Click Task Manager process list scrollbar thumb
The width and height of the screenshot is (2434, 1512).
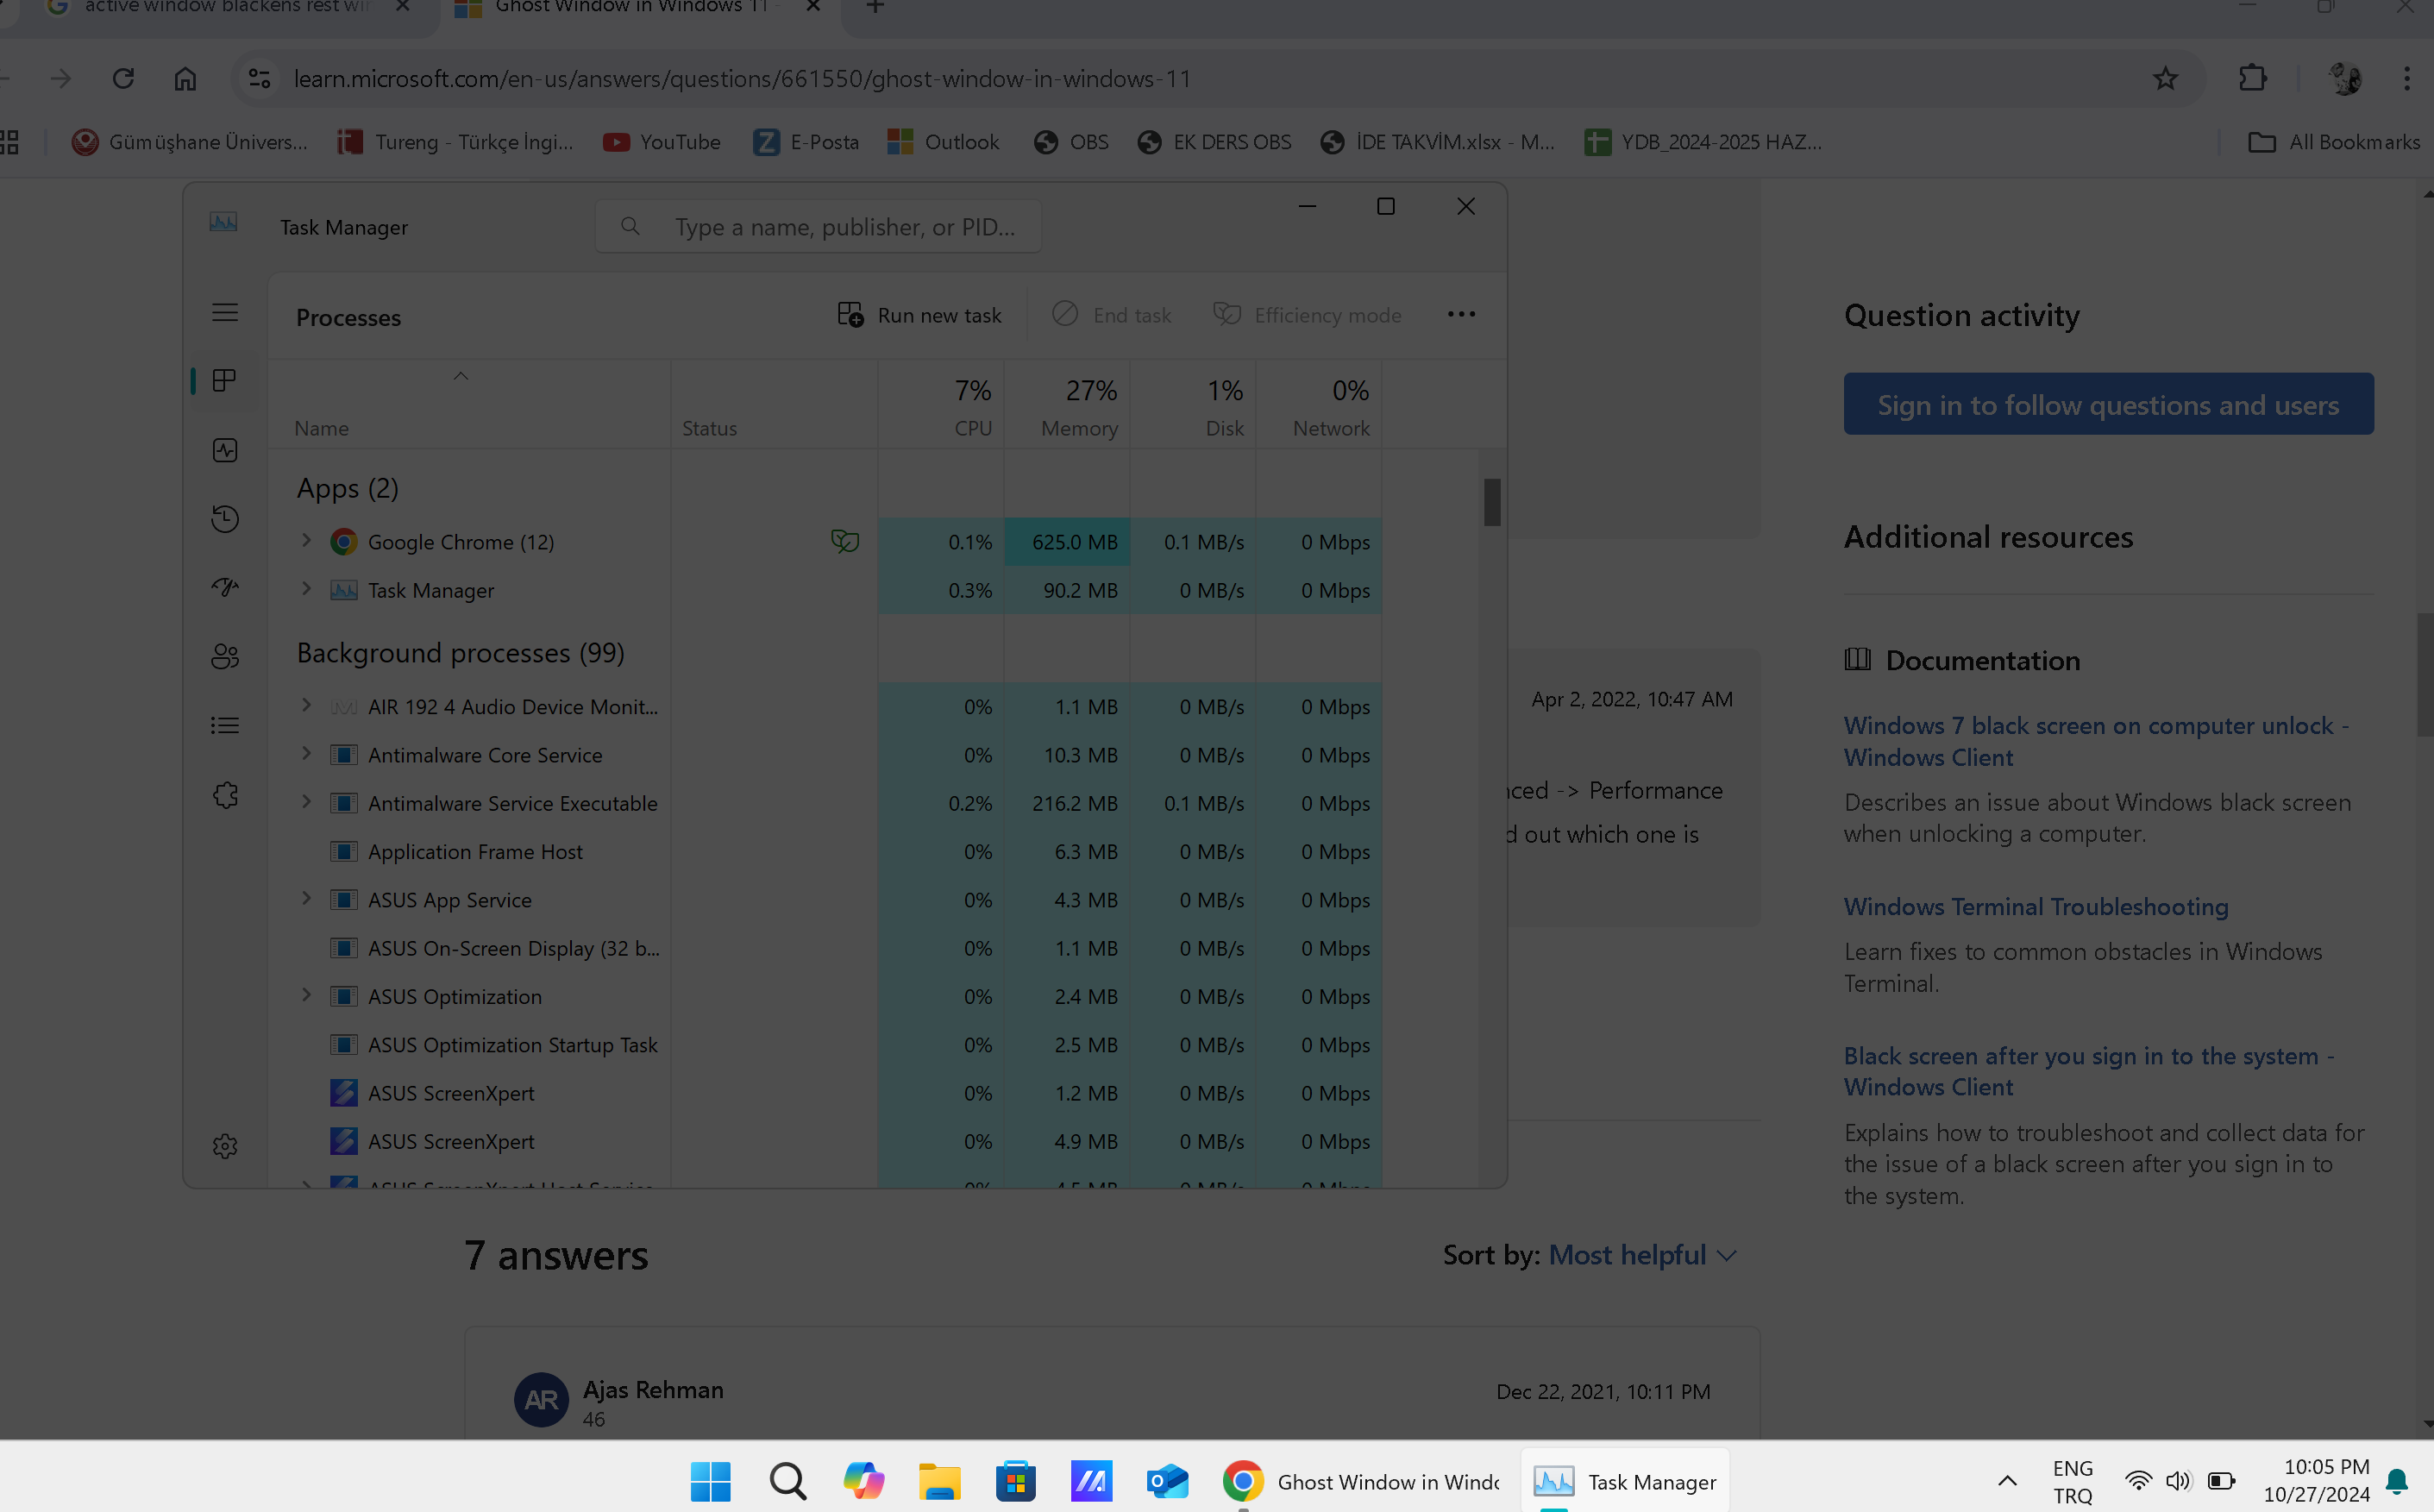pyautogui.click(x=1492, y=502)
